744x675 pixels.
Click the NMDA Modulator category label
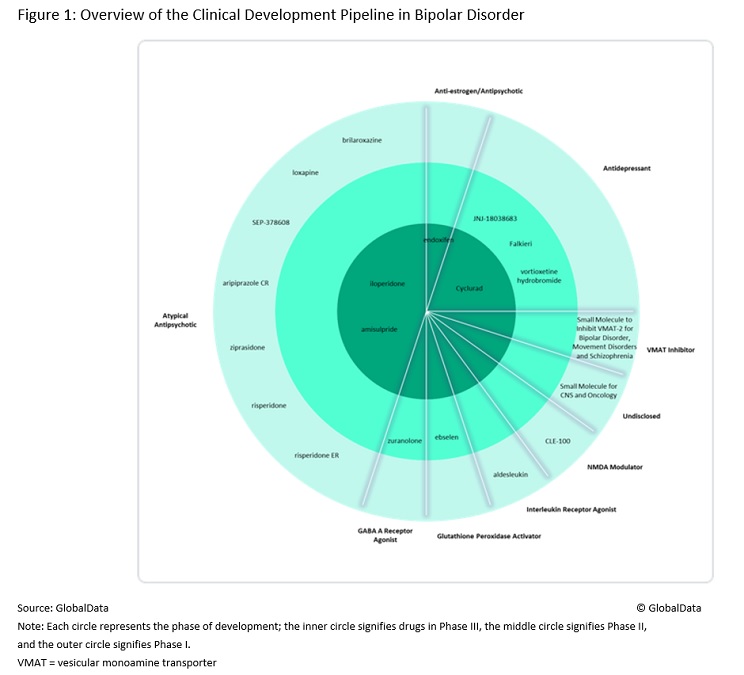pos(615,467)
